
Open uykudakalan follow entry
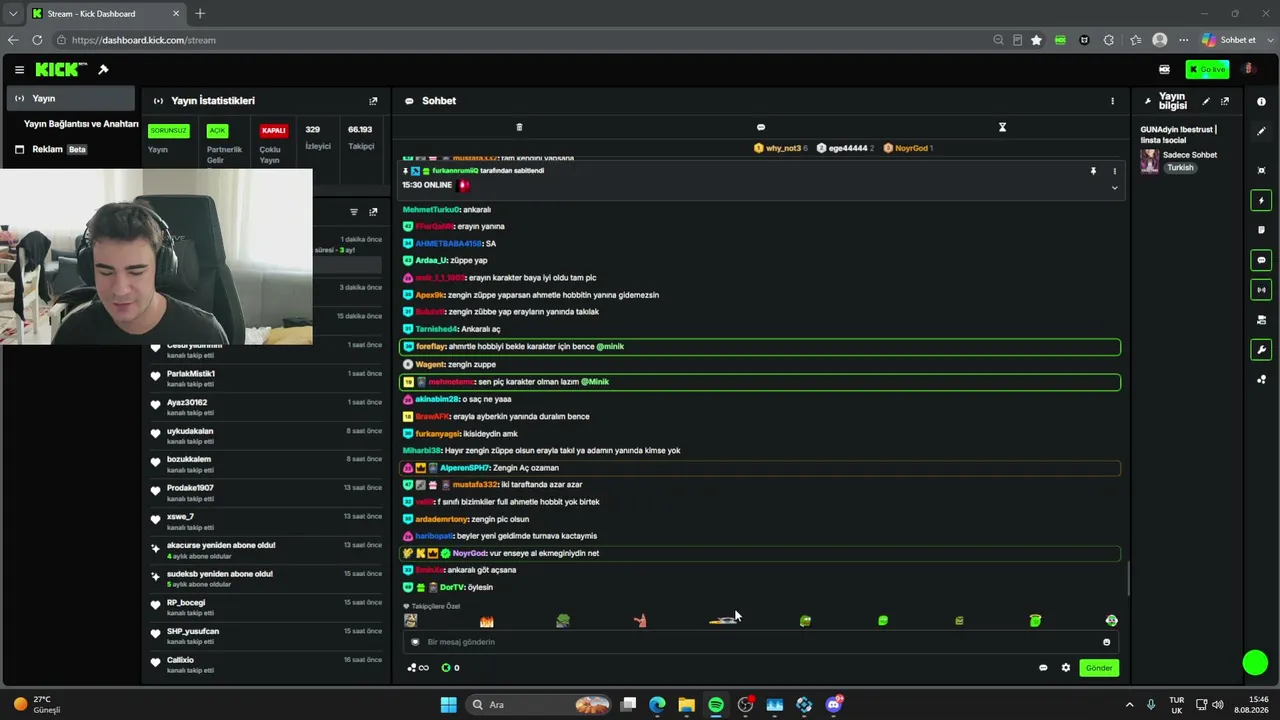point(266,435)
